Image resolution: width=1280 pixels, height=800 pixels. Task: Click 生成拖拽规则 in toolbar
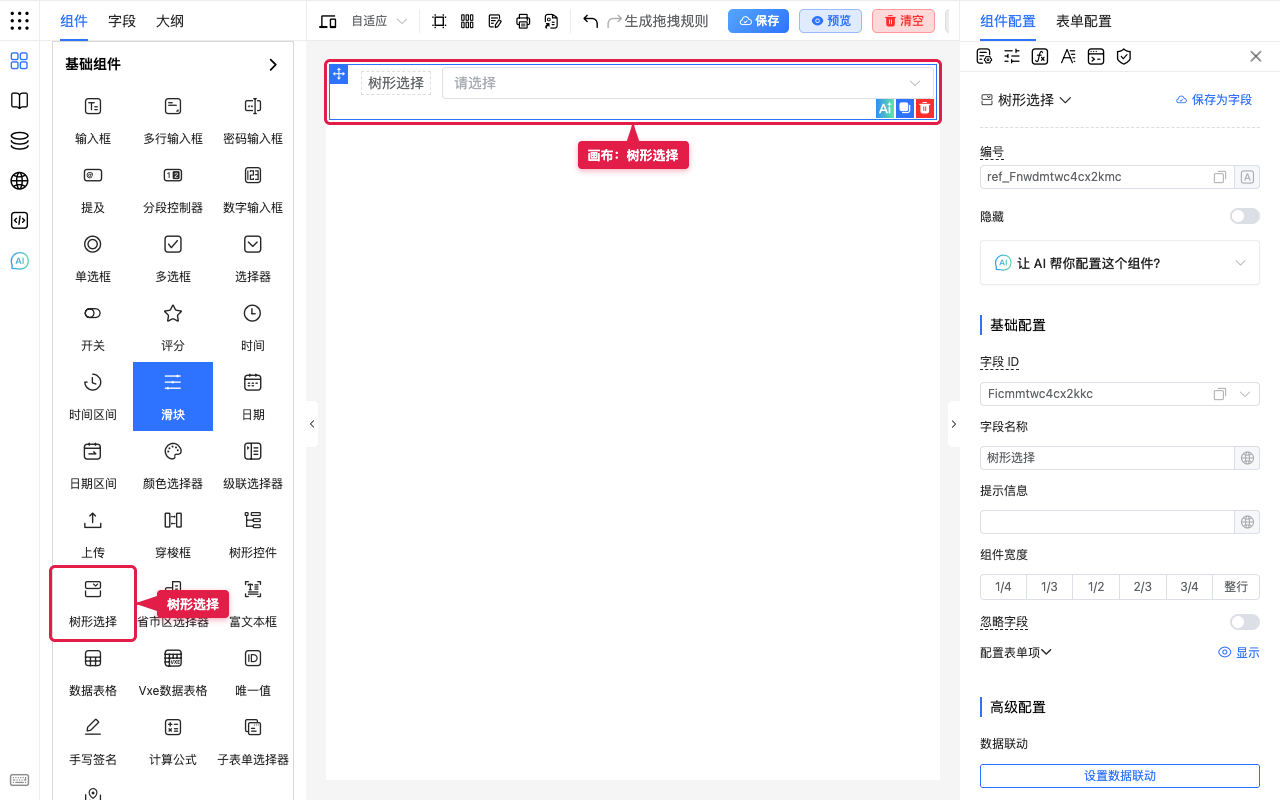pyautogui.click(x=666, y=21)
